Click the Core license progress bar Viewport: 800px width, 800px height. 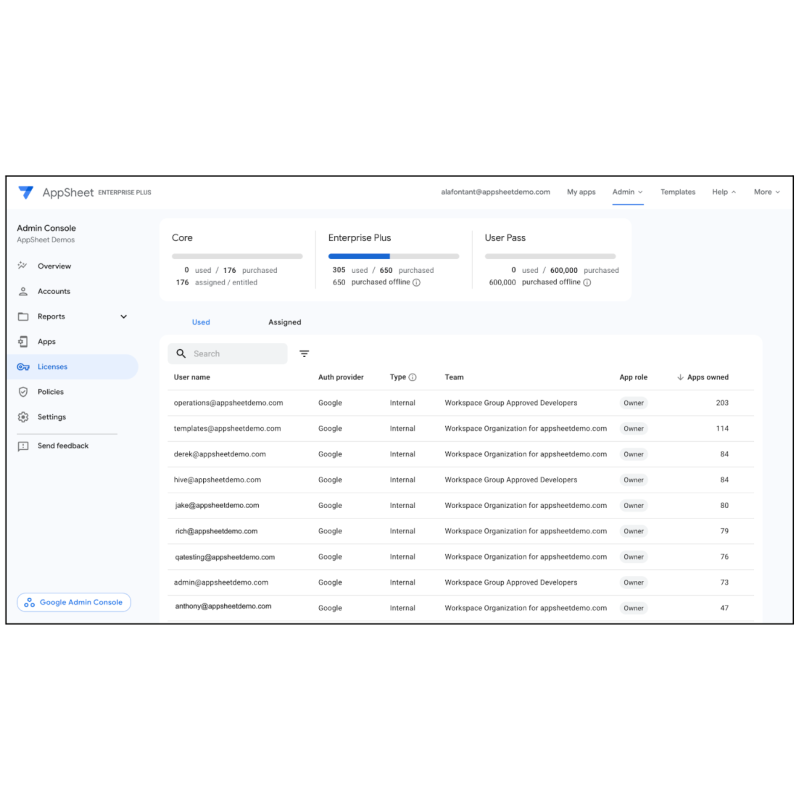point(237,256)
